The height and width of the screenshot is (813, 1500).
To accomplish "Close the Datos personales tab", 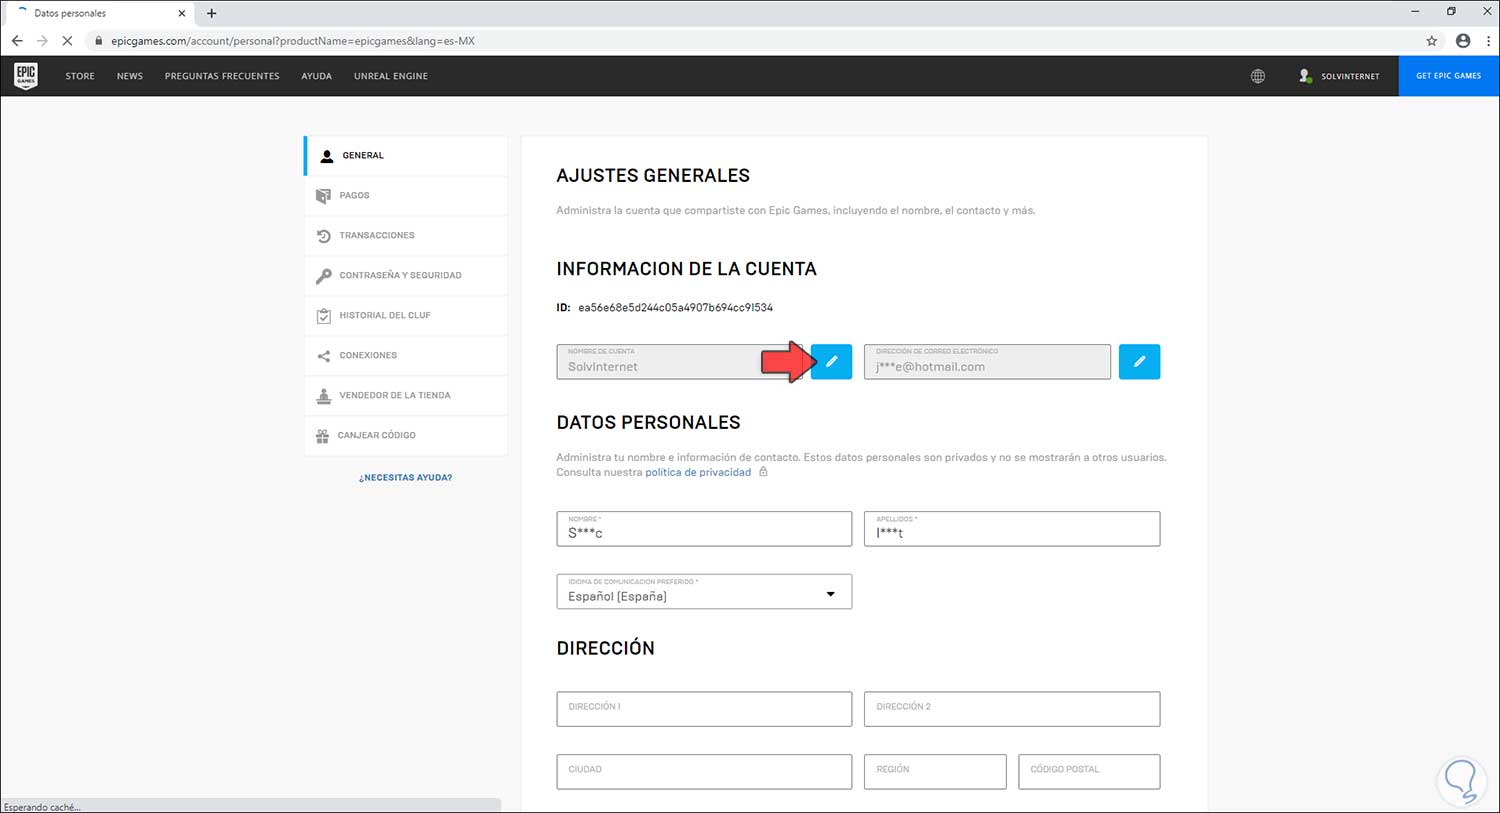I will click(181, 13).
